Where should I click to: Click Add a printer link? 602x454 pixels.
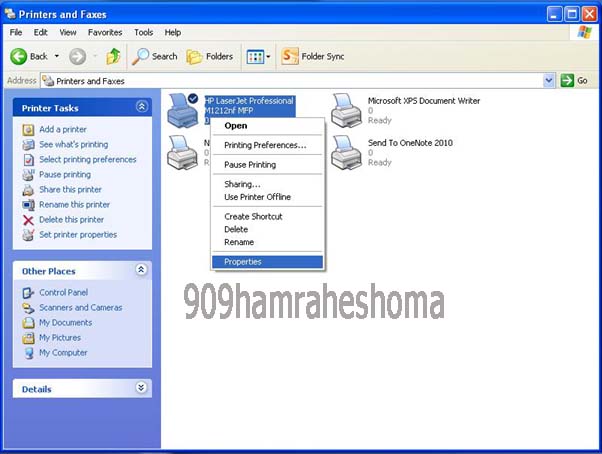pyautogui.click(x=63, y=129)
